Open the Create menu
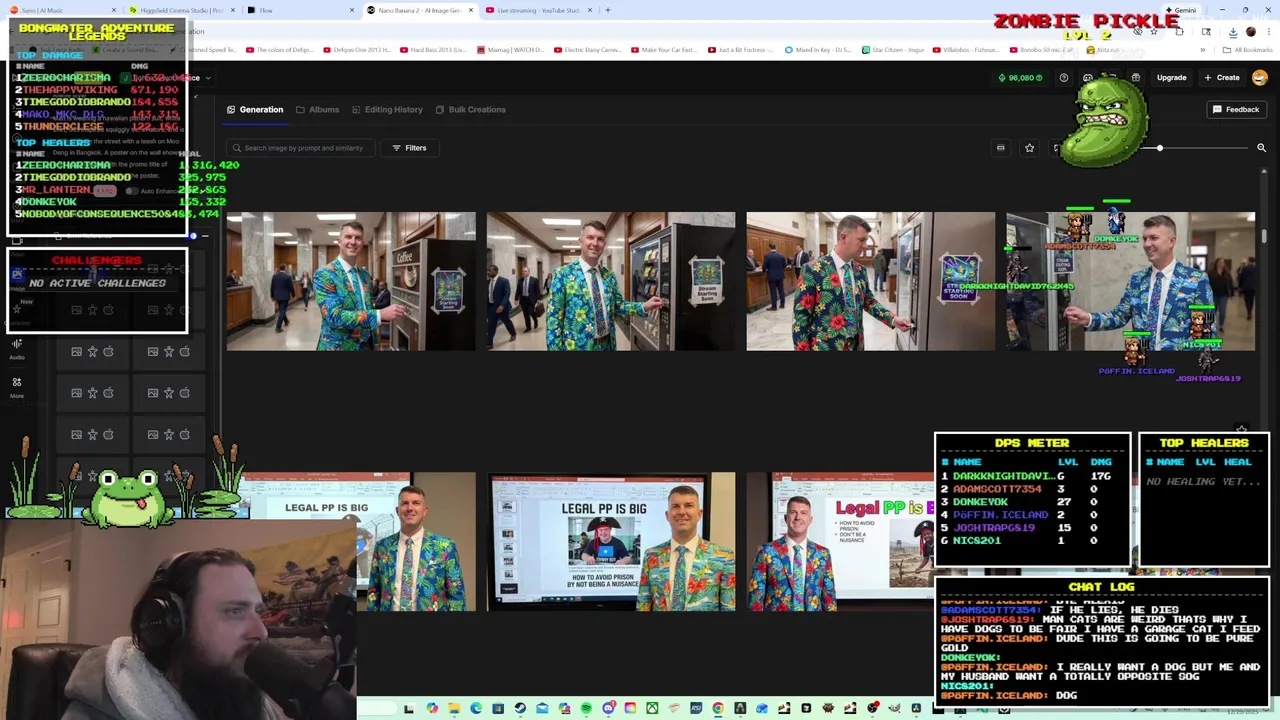Viewport: 1280px width, 720px height. tap(1222, 77)
